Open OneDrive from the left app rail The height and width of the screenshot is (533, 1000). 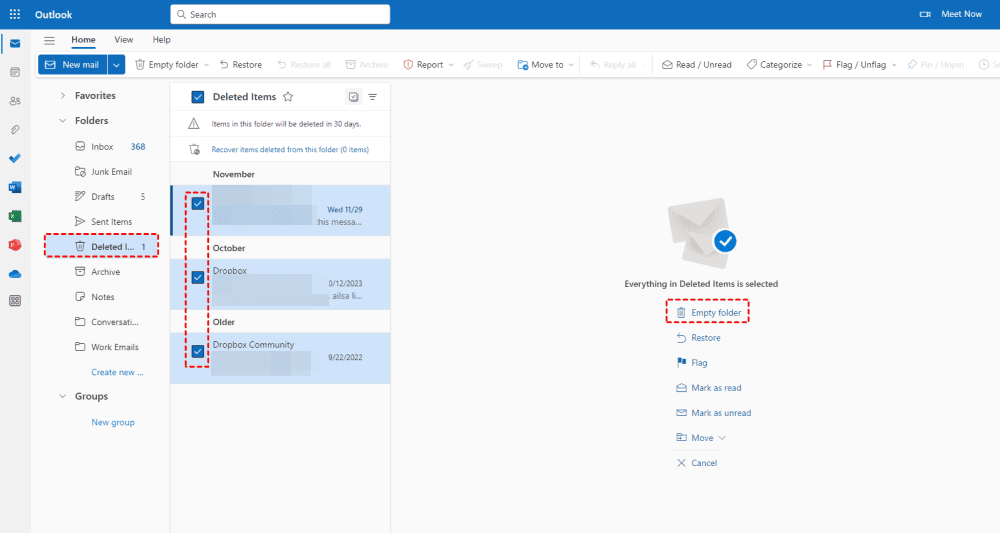(x=15, y=273)
